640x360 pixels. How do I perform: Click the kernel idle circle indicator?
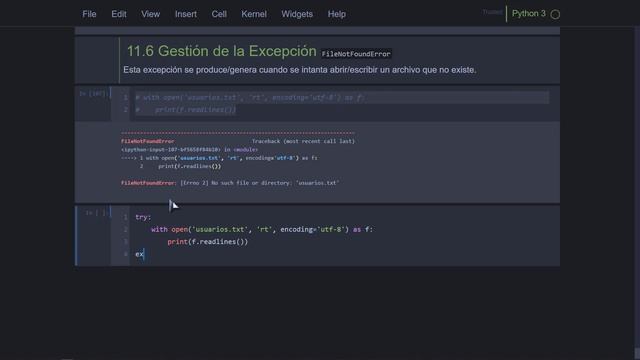tap(555, 14)
